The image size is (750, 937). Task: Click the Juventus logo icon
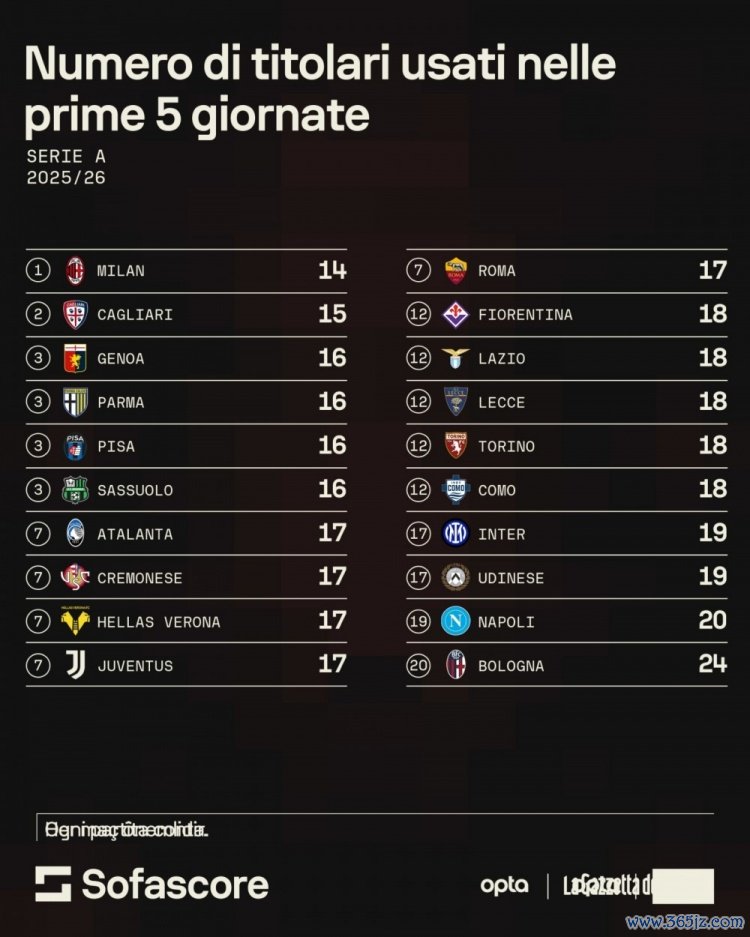pyautogui.click(x=75, y=665)
